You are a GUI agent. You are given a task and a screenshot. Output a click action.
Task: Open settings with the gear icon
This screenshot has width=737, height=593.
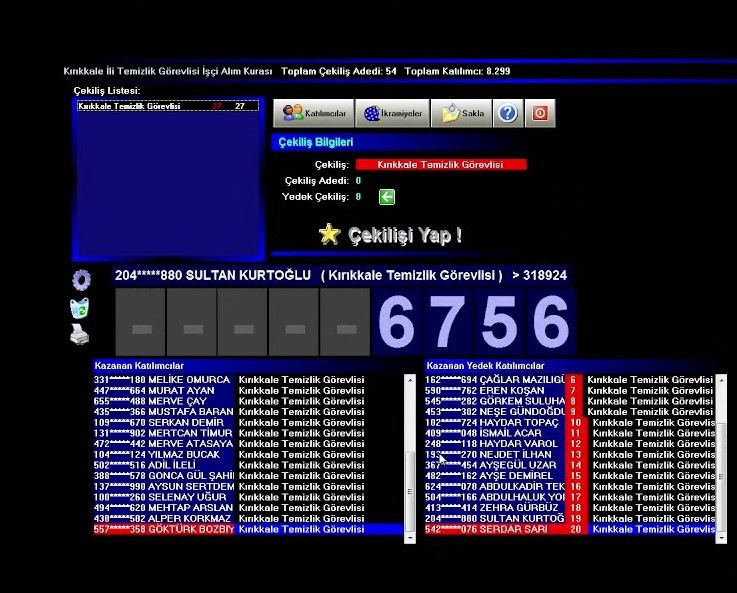[x=80, y=280]
